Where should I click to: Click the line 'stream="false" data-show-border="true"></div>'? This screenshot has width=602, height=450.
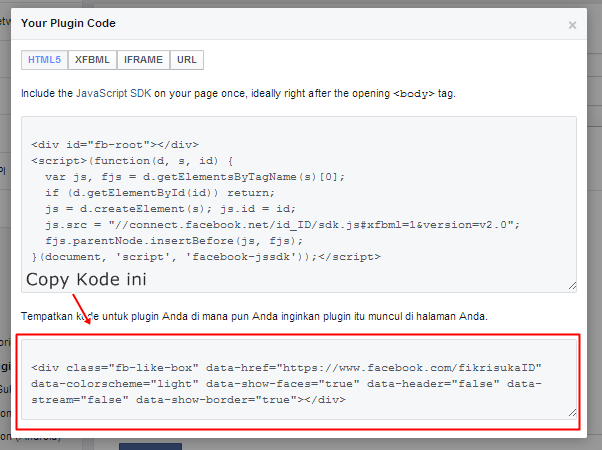click(189, 400)
